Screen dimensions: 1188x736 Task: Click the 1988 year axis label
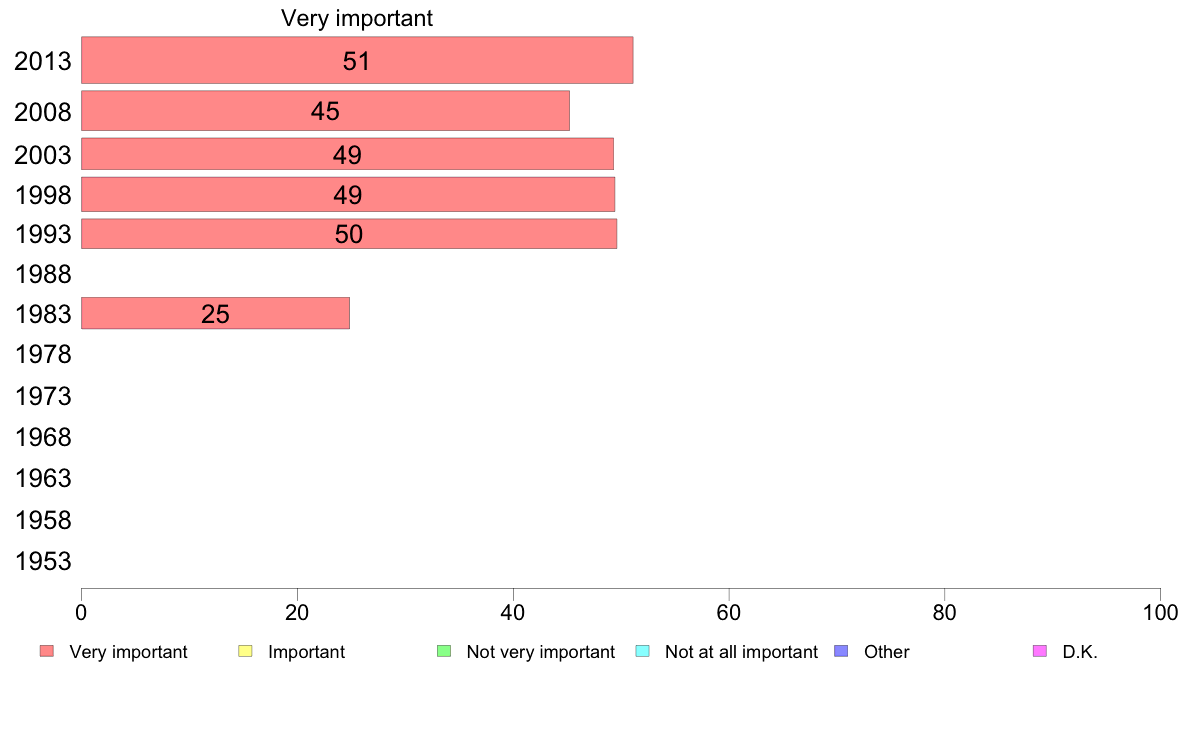pyautogui.click(x=43, y=274)
